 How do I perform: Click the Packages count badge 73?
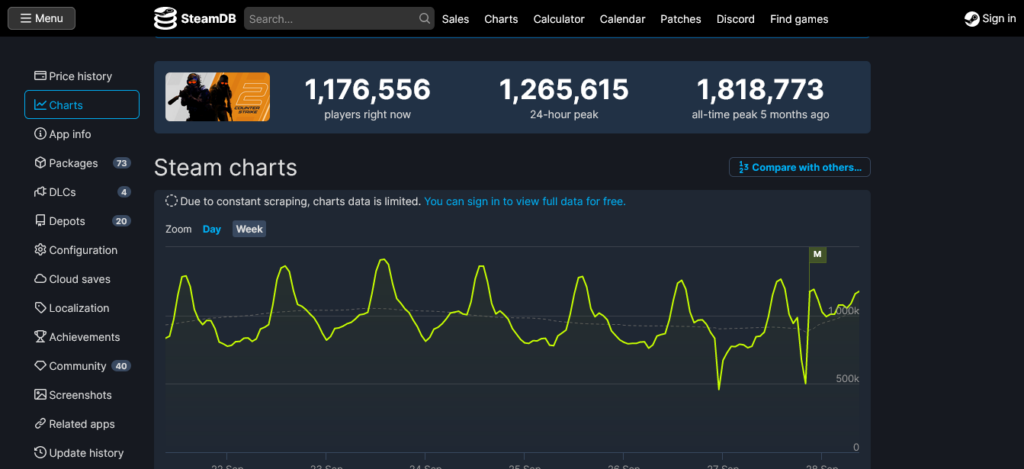tap(121, 163)
